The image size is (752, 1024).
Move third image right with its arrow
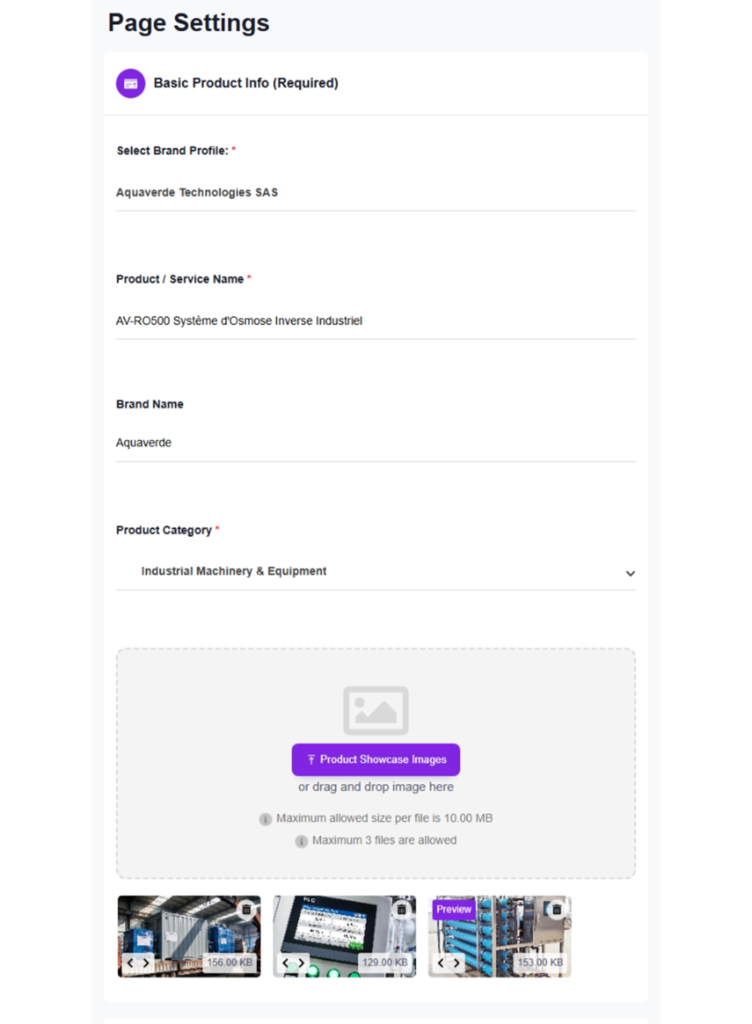(x=458, y=963)
